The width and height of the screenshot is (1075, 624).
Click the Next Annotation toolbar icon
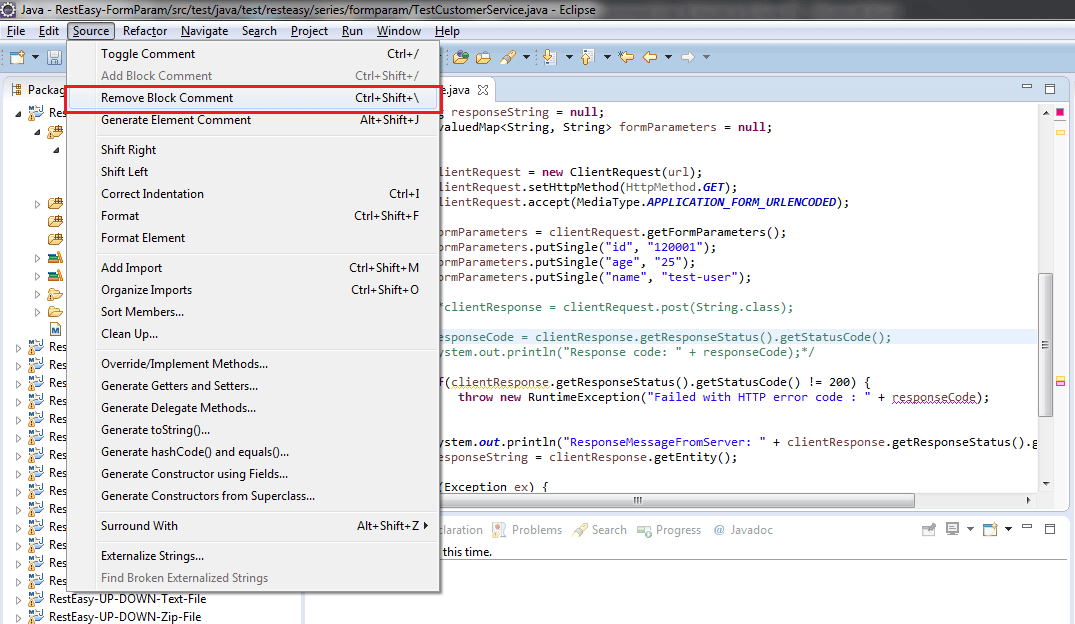tap(549, 57)
